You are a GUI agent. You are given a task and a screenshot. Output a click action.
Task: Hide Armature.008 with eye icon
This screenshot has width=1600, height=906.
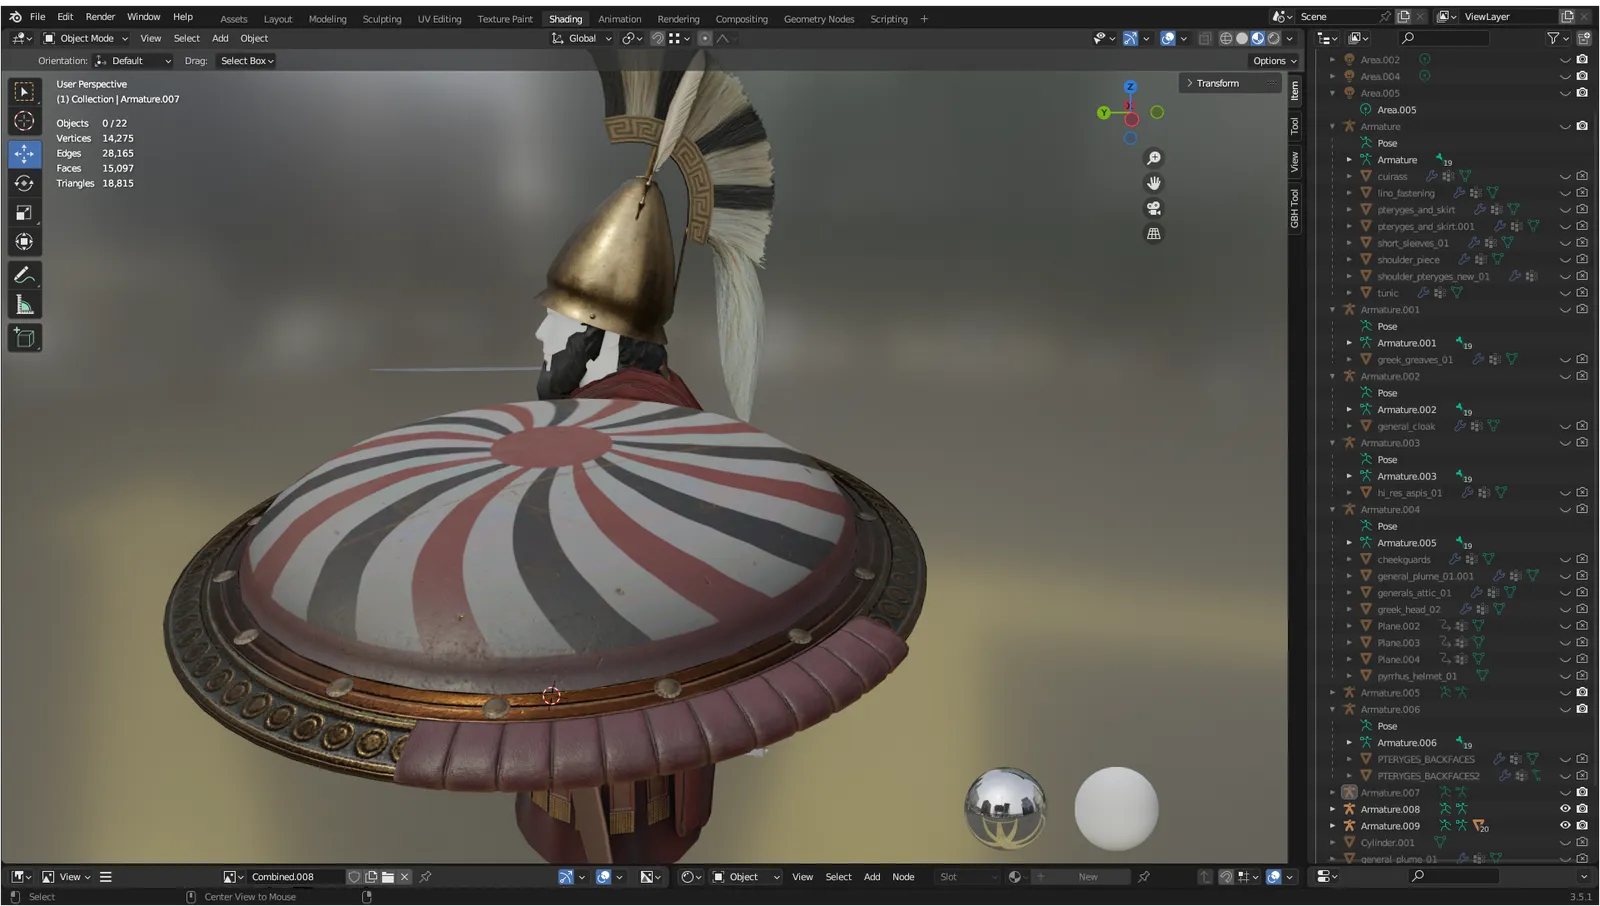click(x=1565, y=809)
